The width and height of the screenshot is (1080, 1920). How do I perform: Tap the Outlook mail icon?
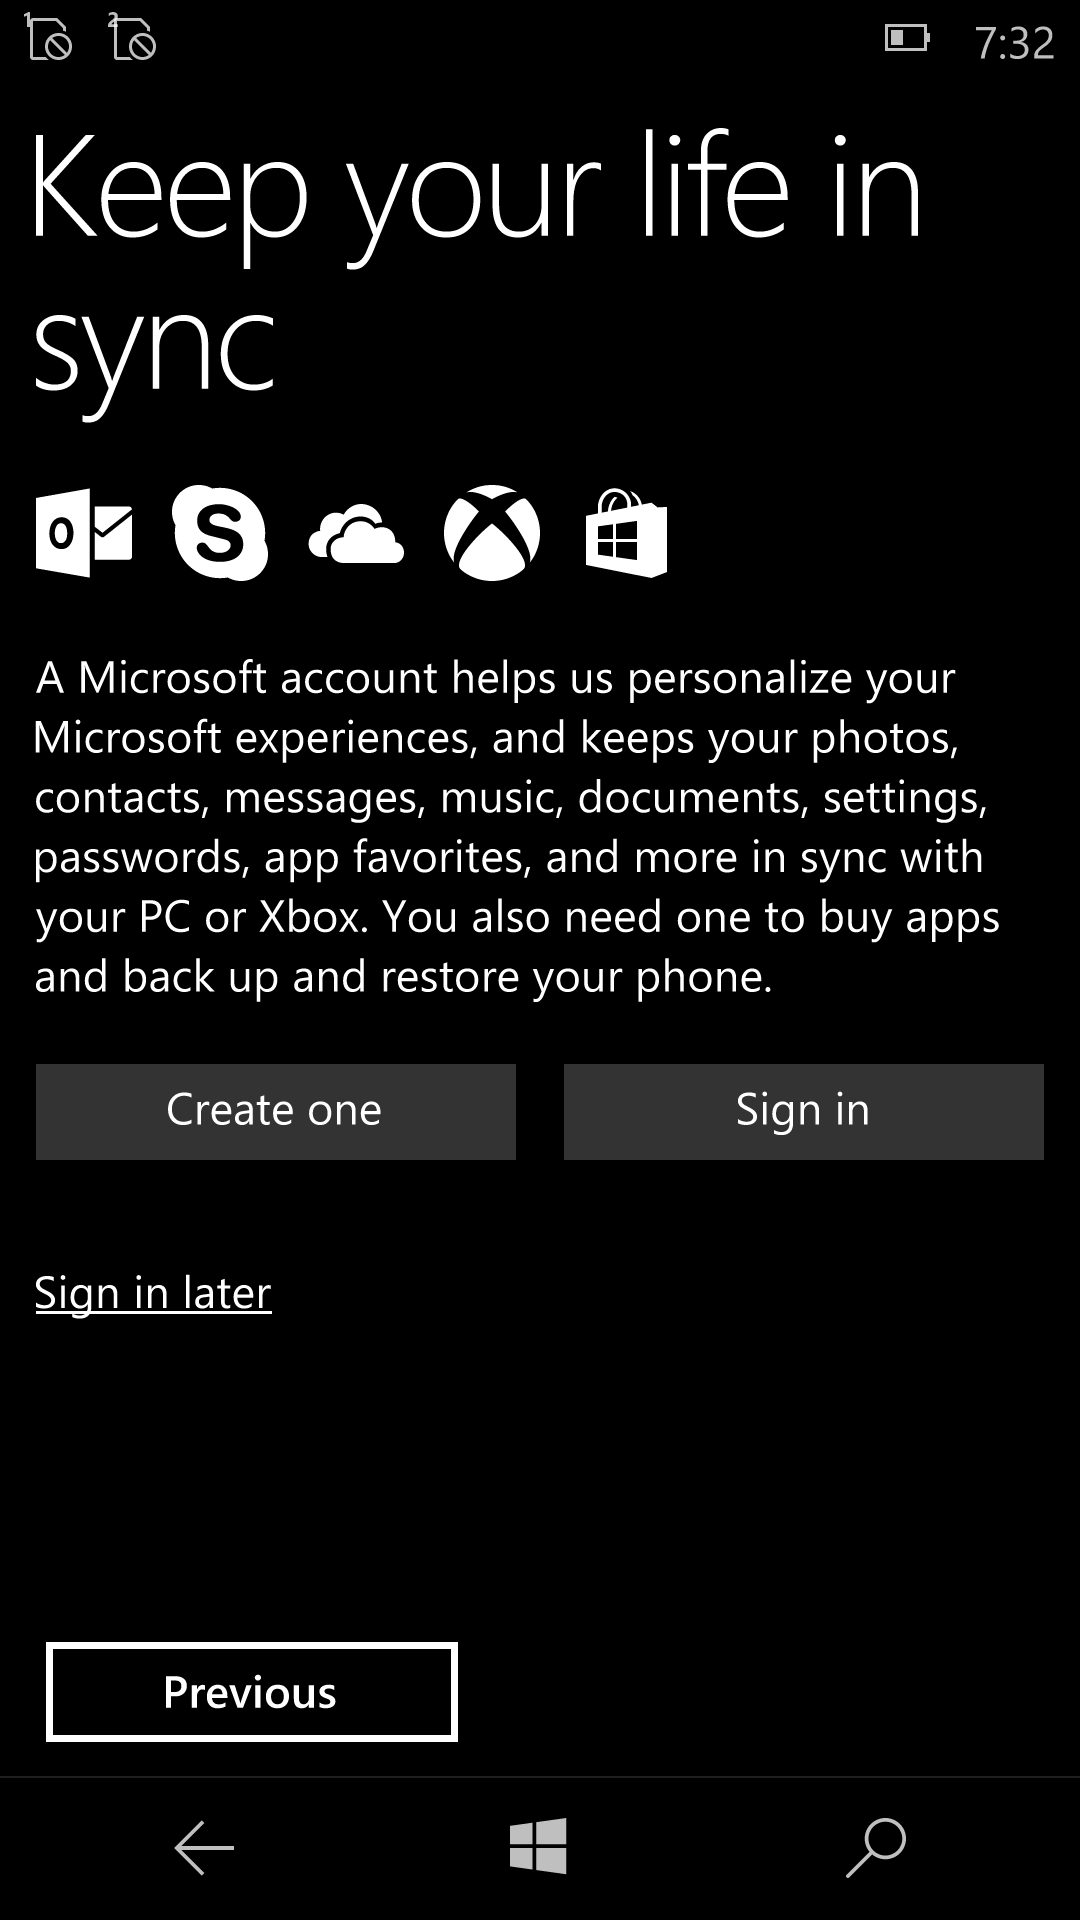[84, 533]
